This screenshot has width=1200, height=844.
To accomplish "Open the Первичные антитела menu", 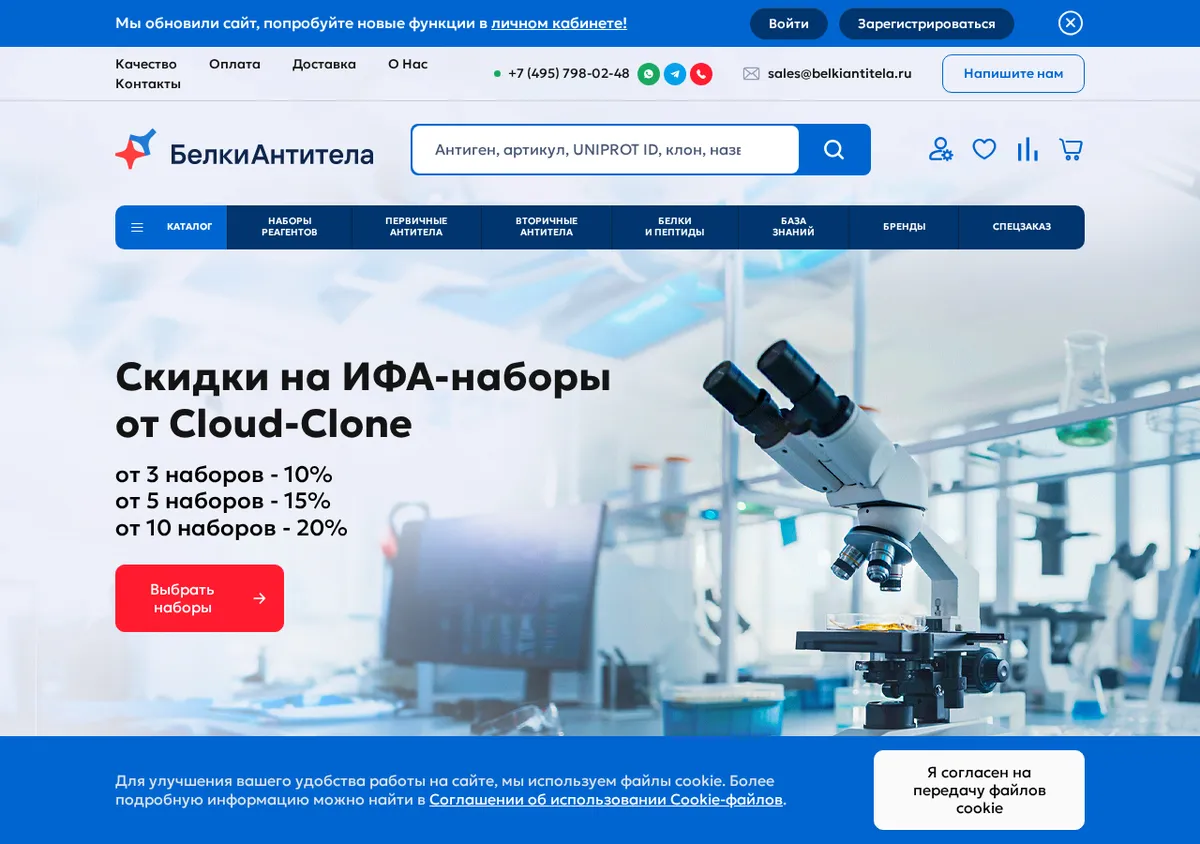I will 416,227.
